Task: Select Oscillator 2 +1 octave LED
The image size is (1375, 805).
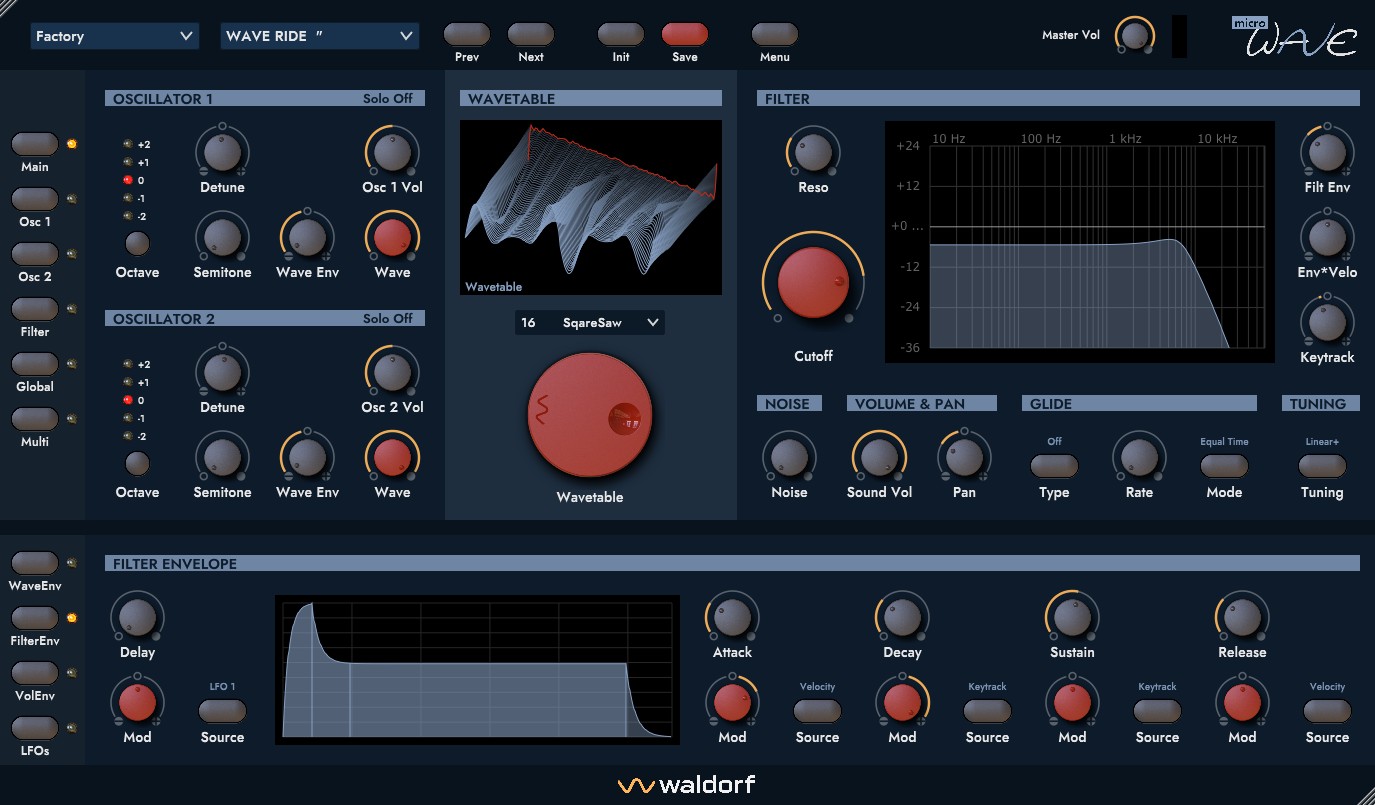Action: pyautogui.click(x=128, y=382)
